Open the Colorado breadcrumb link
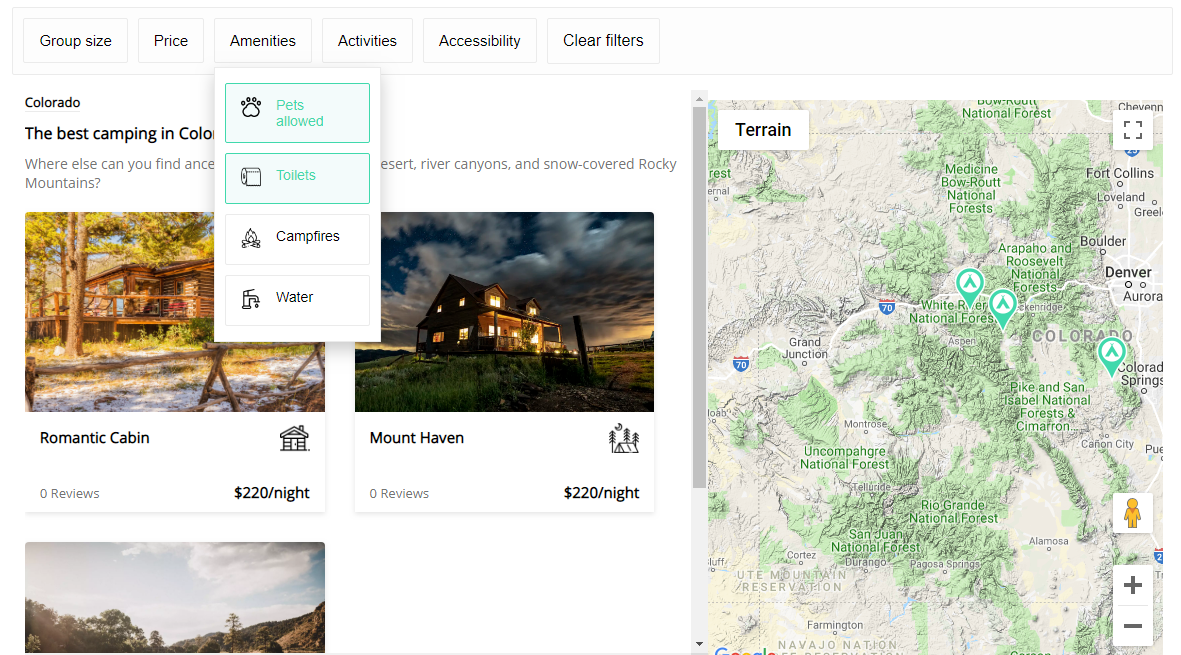 tap(53, 102)
